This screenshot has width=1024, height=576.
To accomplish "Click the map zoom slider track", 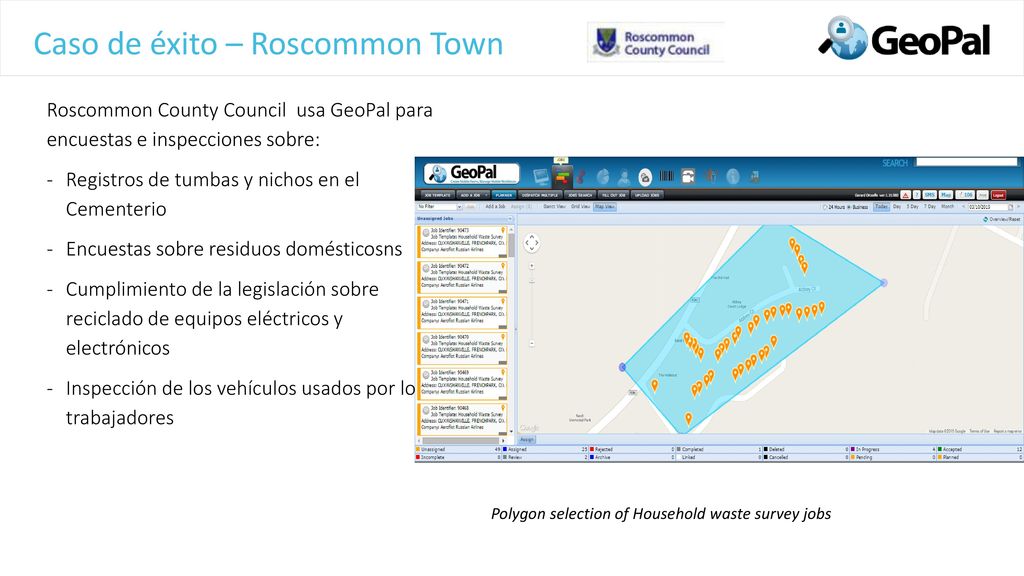I will (x=532, y=304).
